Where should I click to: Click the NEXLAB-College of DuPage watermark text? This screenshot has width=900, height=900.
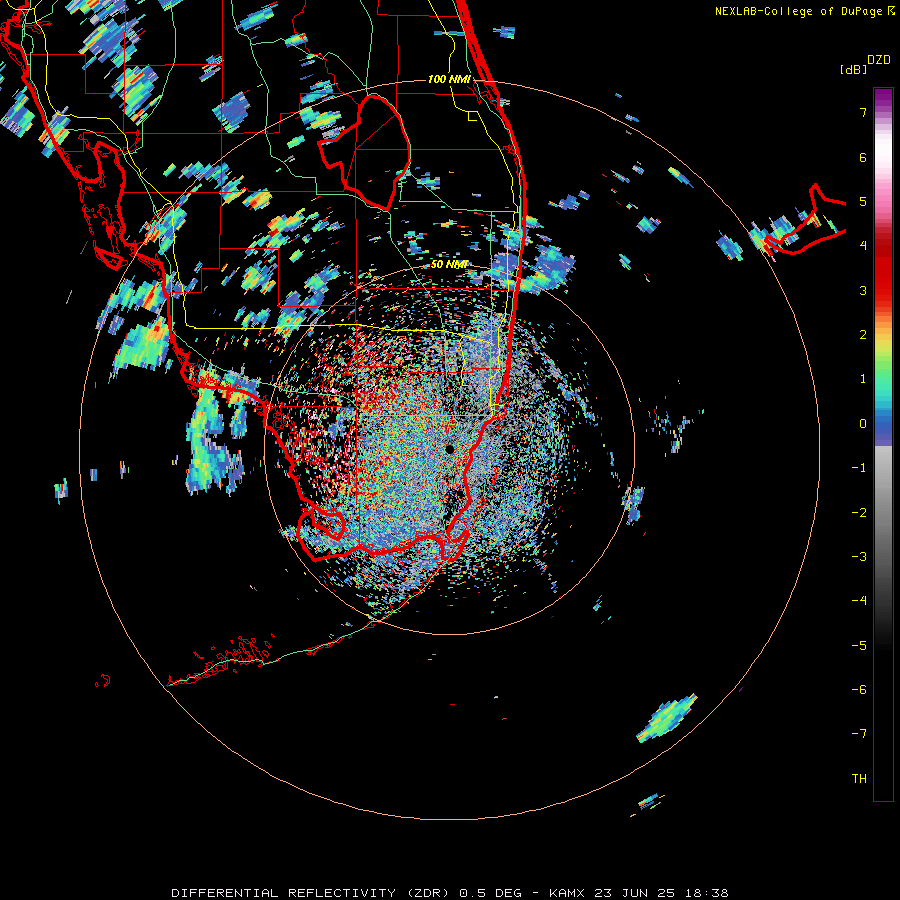(799, 11)
